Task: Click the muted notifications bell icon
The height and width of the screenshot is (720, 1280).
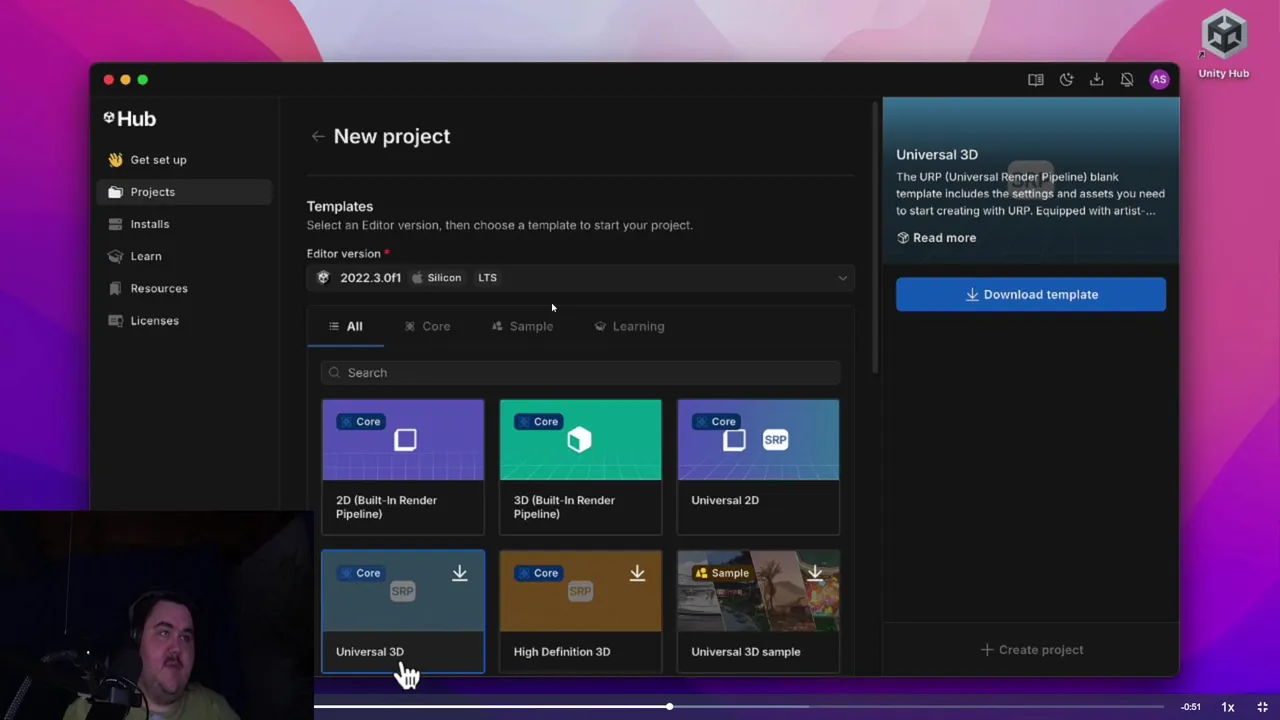Action: [x=1127, y=80]
